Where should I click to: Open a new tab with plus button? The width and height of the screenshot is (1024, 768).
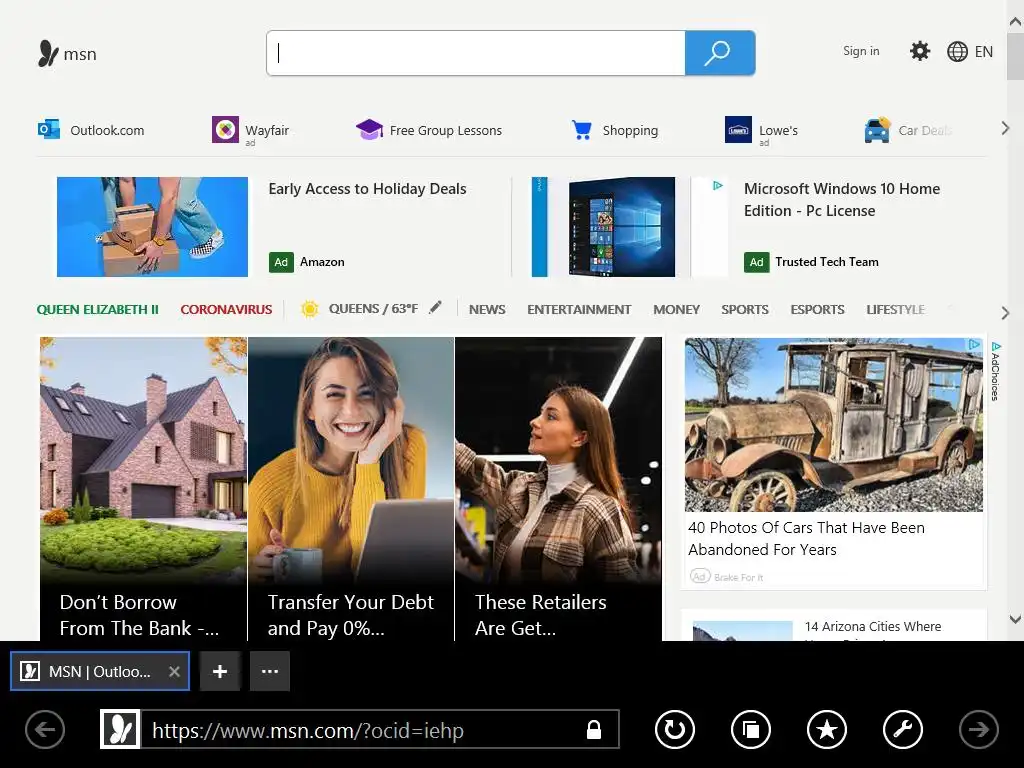point(220,671)
